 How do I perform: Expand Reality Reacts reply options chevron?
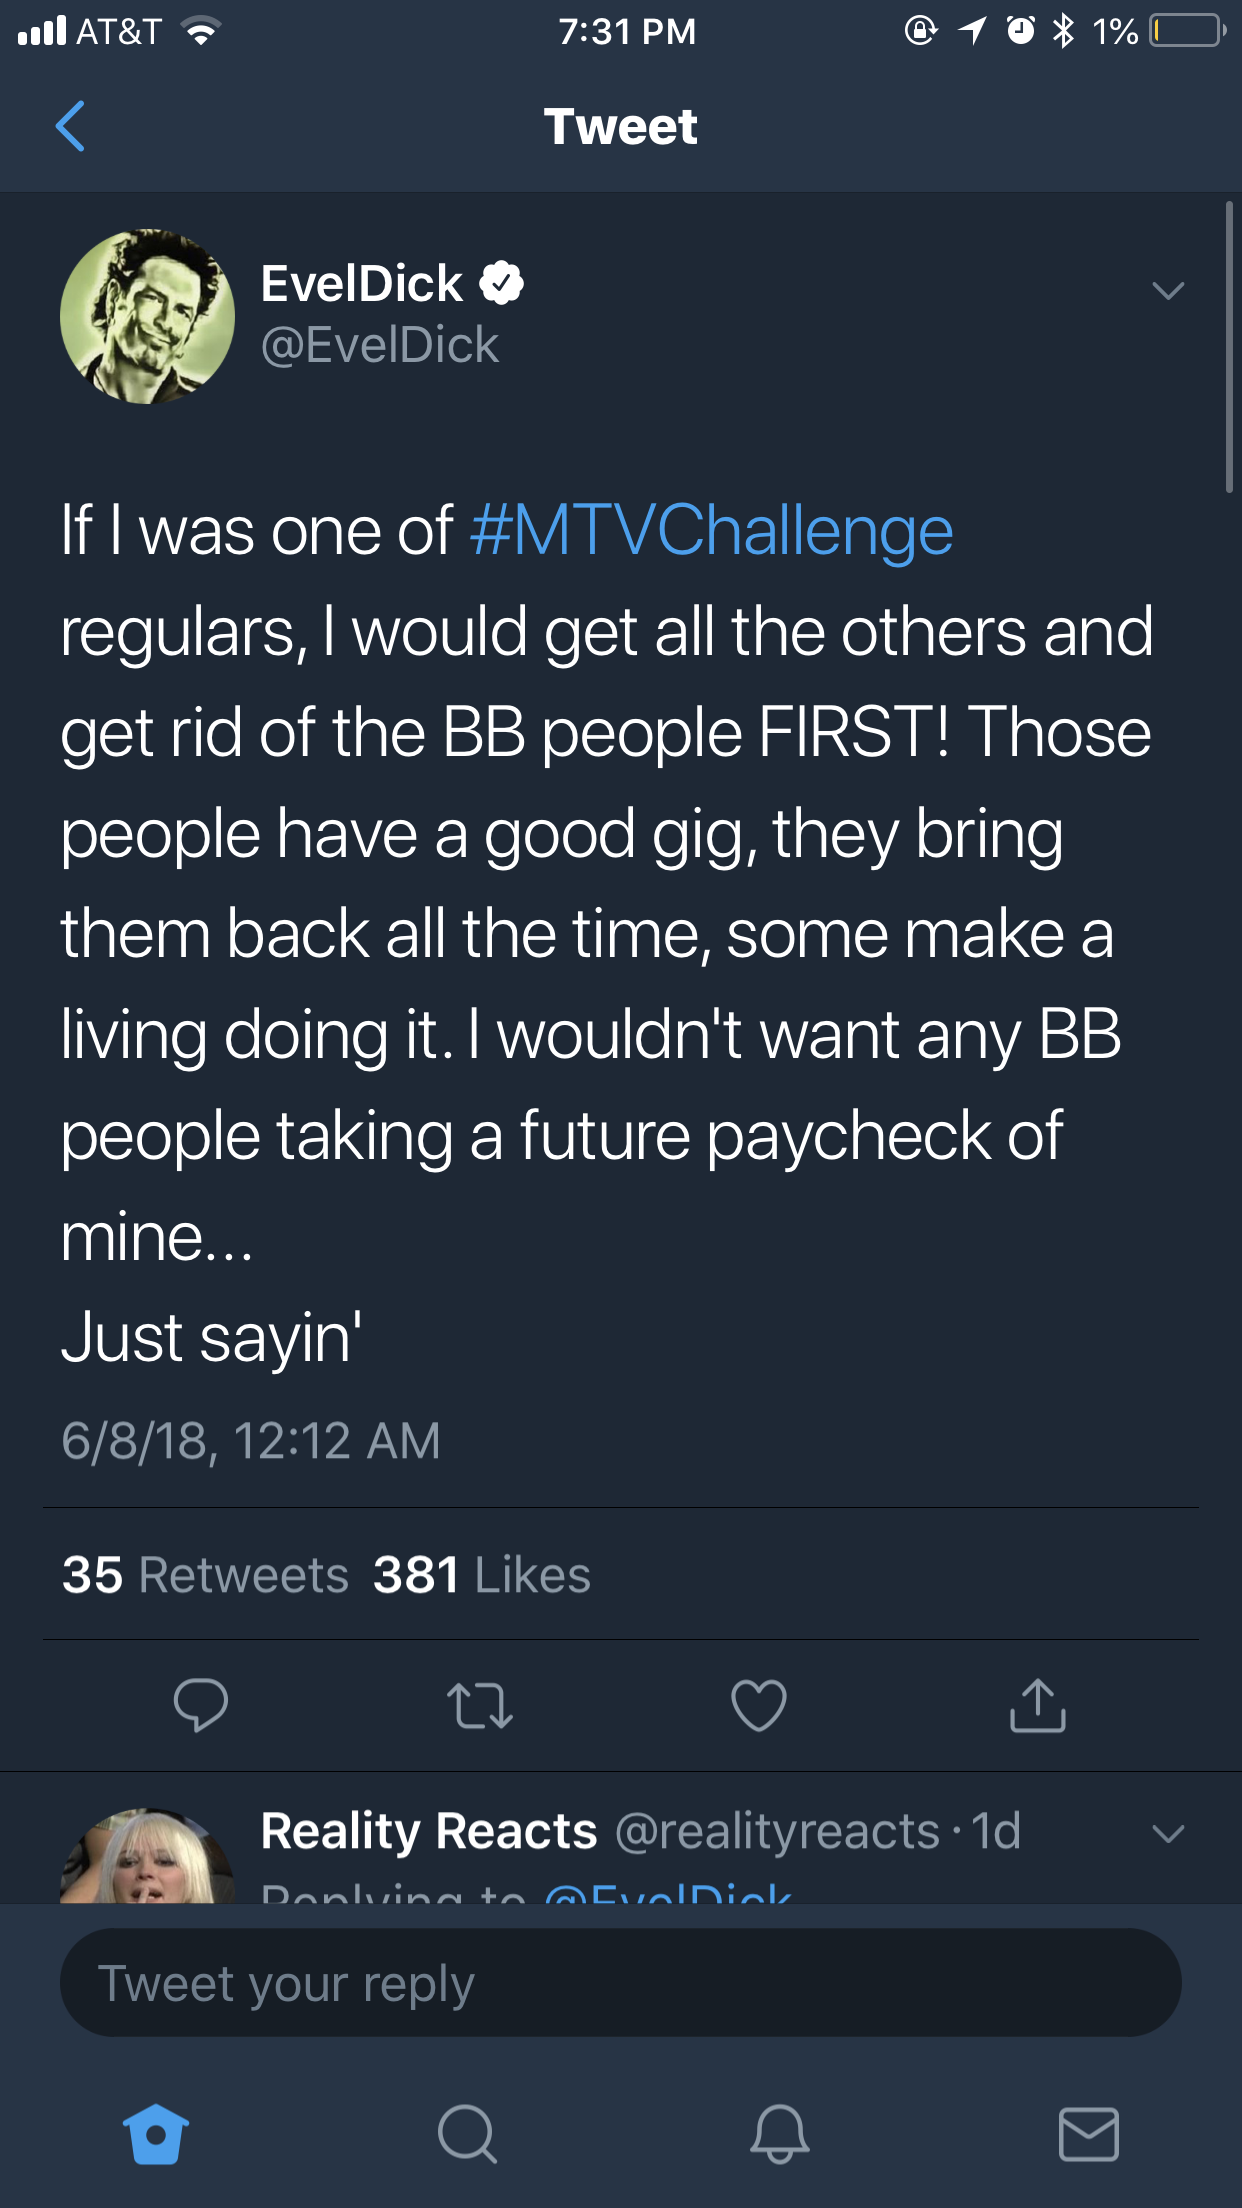1168,1834
